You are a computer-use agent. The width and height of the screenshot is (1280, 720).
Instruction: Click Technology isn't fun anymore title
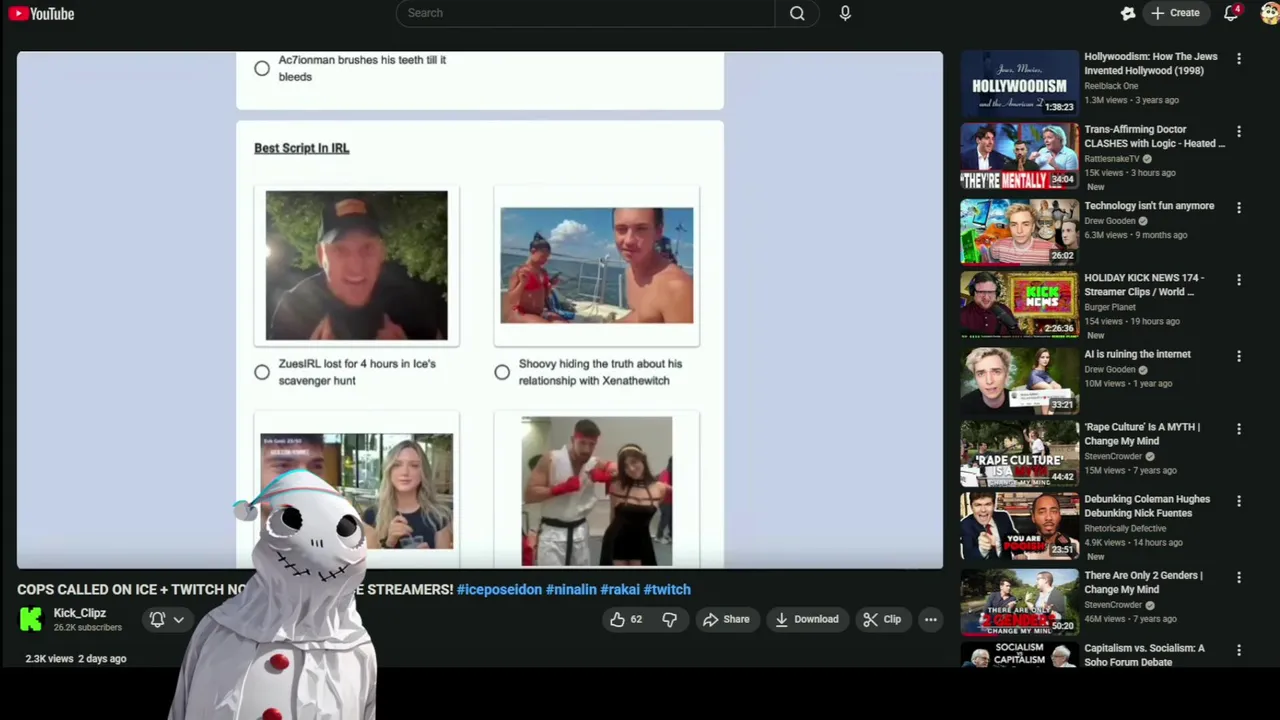click(x=1149, y=206)
